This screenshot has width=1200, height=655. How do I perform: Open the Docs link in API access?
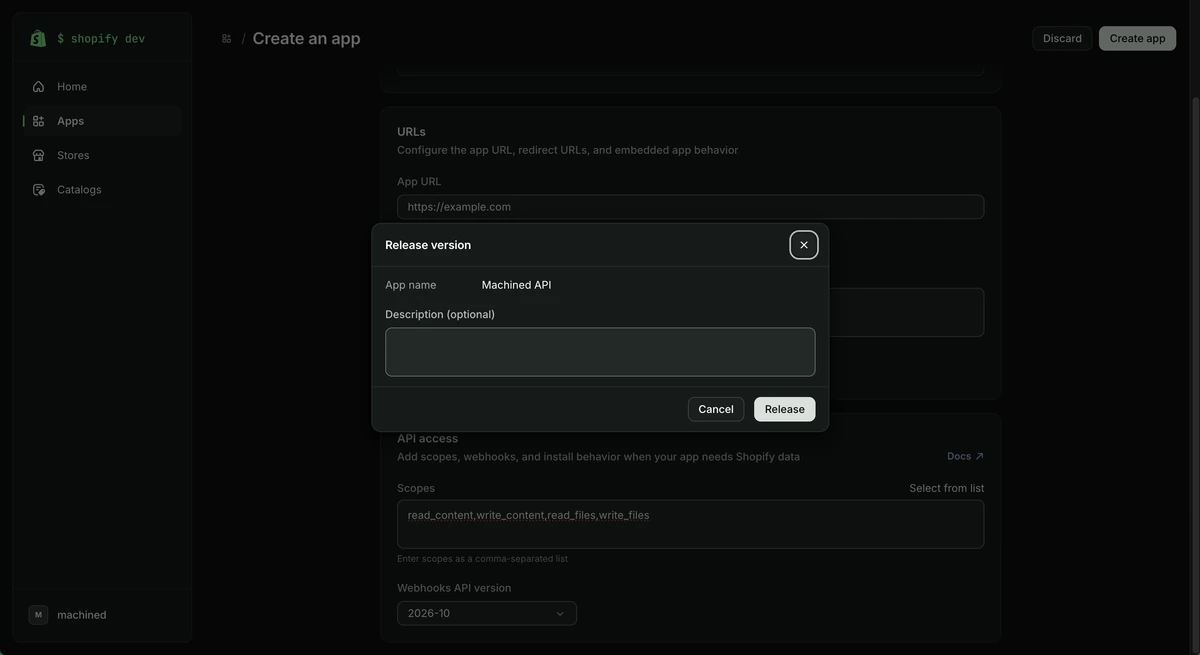pos(966,456)
